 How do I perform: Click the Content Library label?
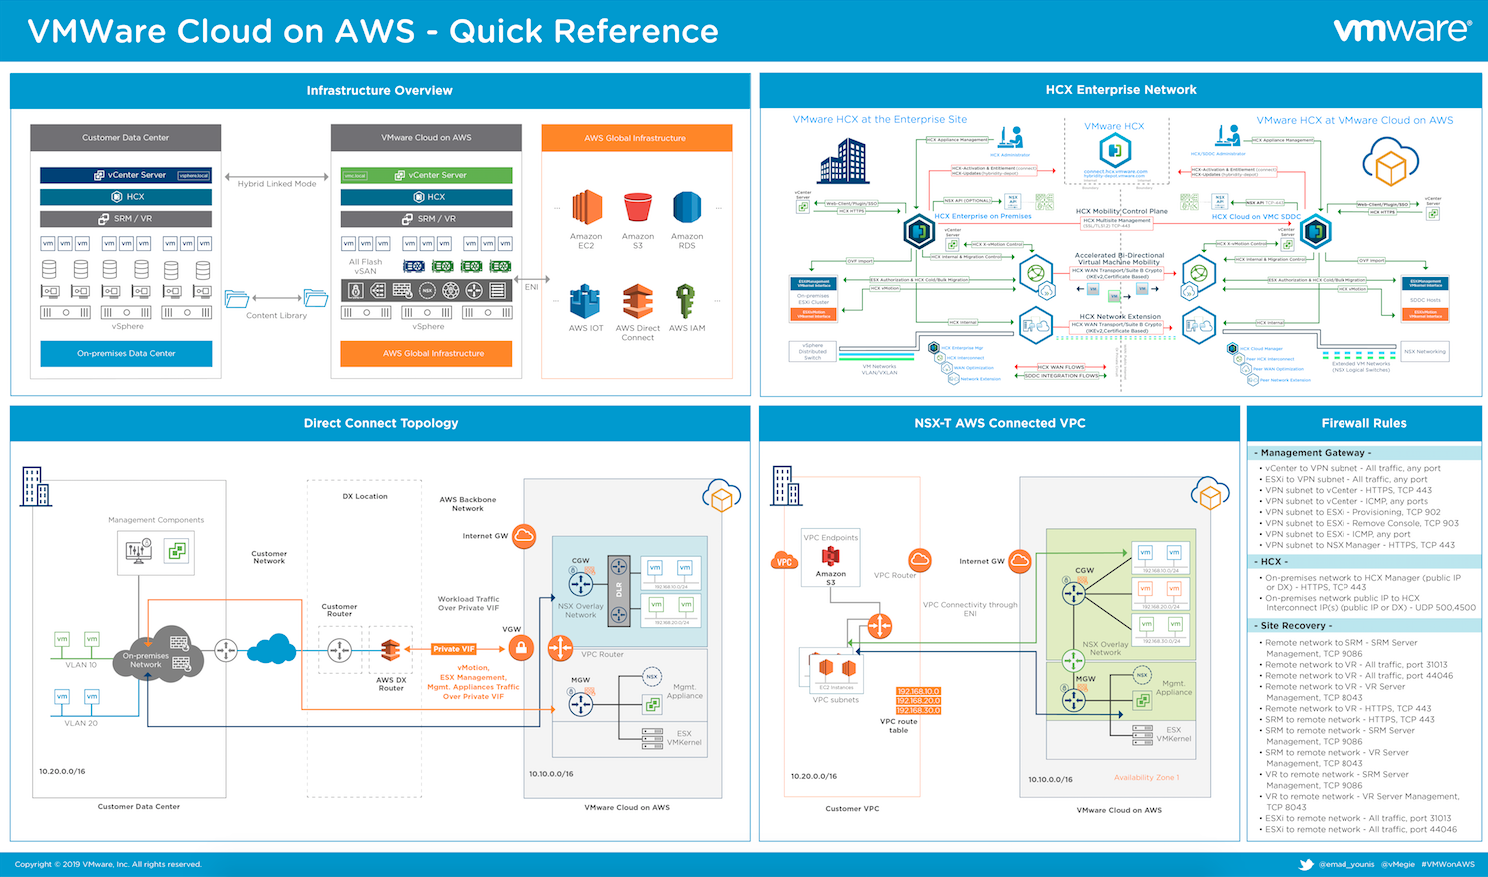[x=277, y=315]
